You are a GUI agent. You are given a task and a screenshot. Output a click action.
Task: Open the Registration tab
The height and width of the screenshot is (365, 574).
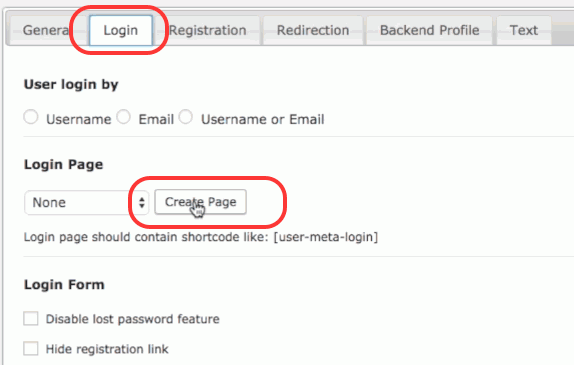click(208, 30)
